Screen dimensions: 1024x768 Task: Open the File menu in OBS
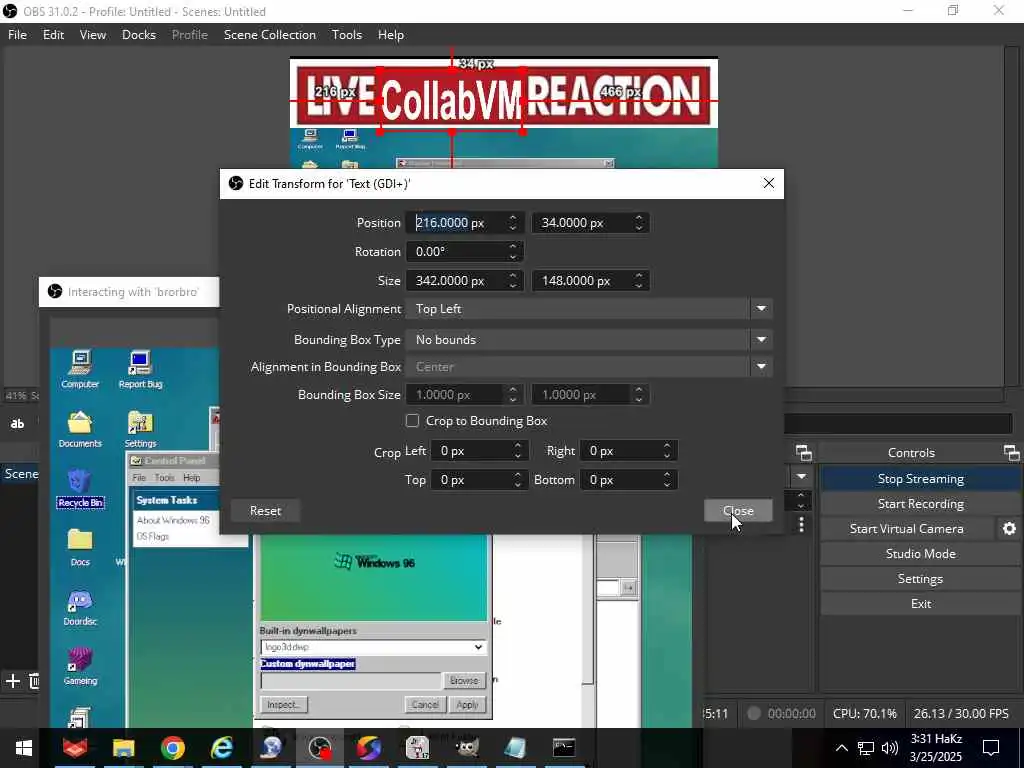[x=18, y=35]
